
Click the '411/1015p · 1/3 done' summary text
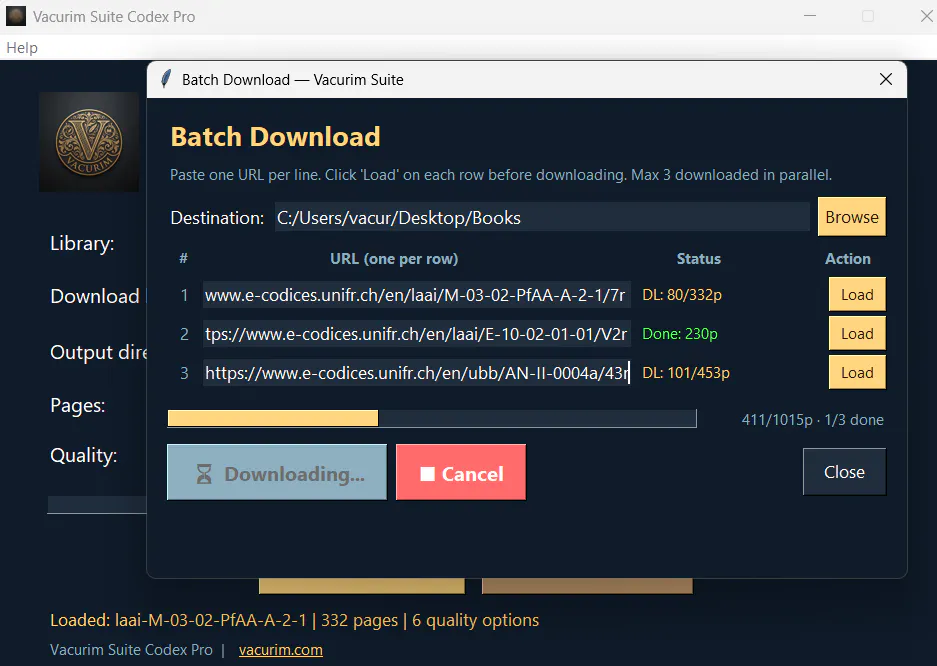[813, 420]
